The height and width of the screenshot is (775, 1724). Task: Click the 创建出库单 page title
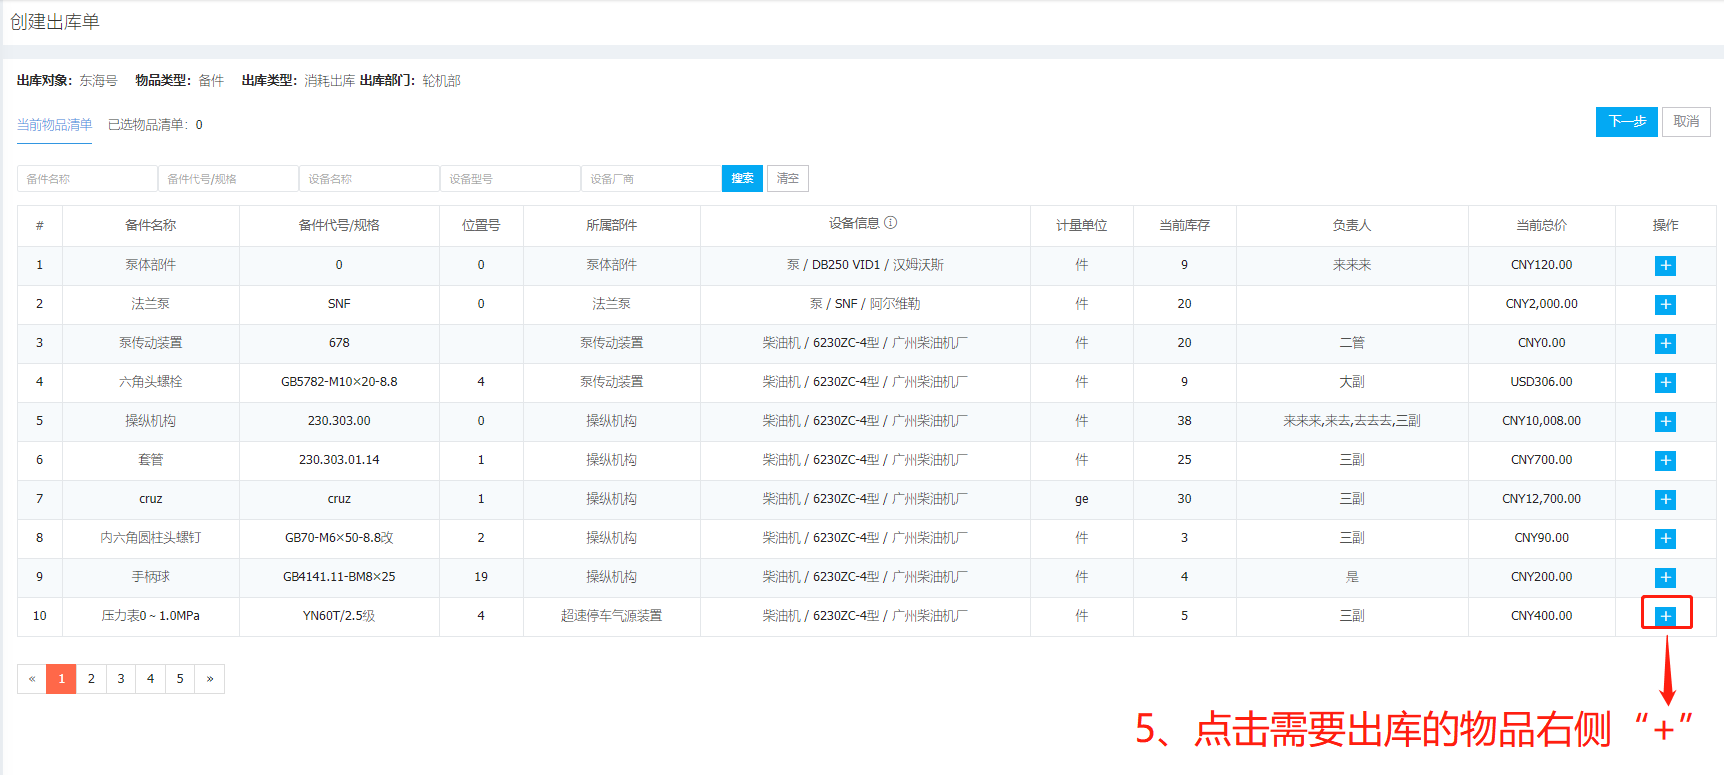pos(55,22)
